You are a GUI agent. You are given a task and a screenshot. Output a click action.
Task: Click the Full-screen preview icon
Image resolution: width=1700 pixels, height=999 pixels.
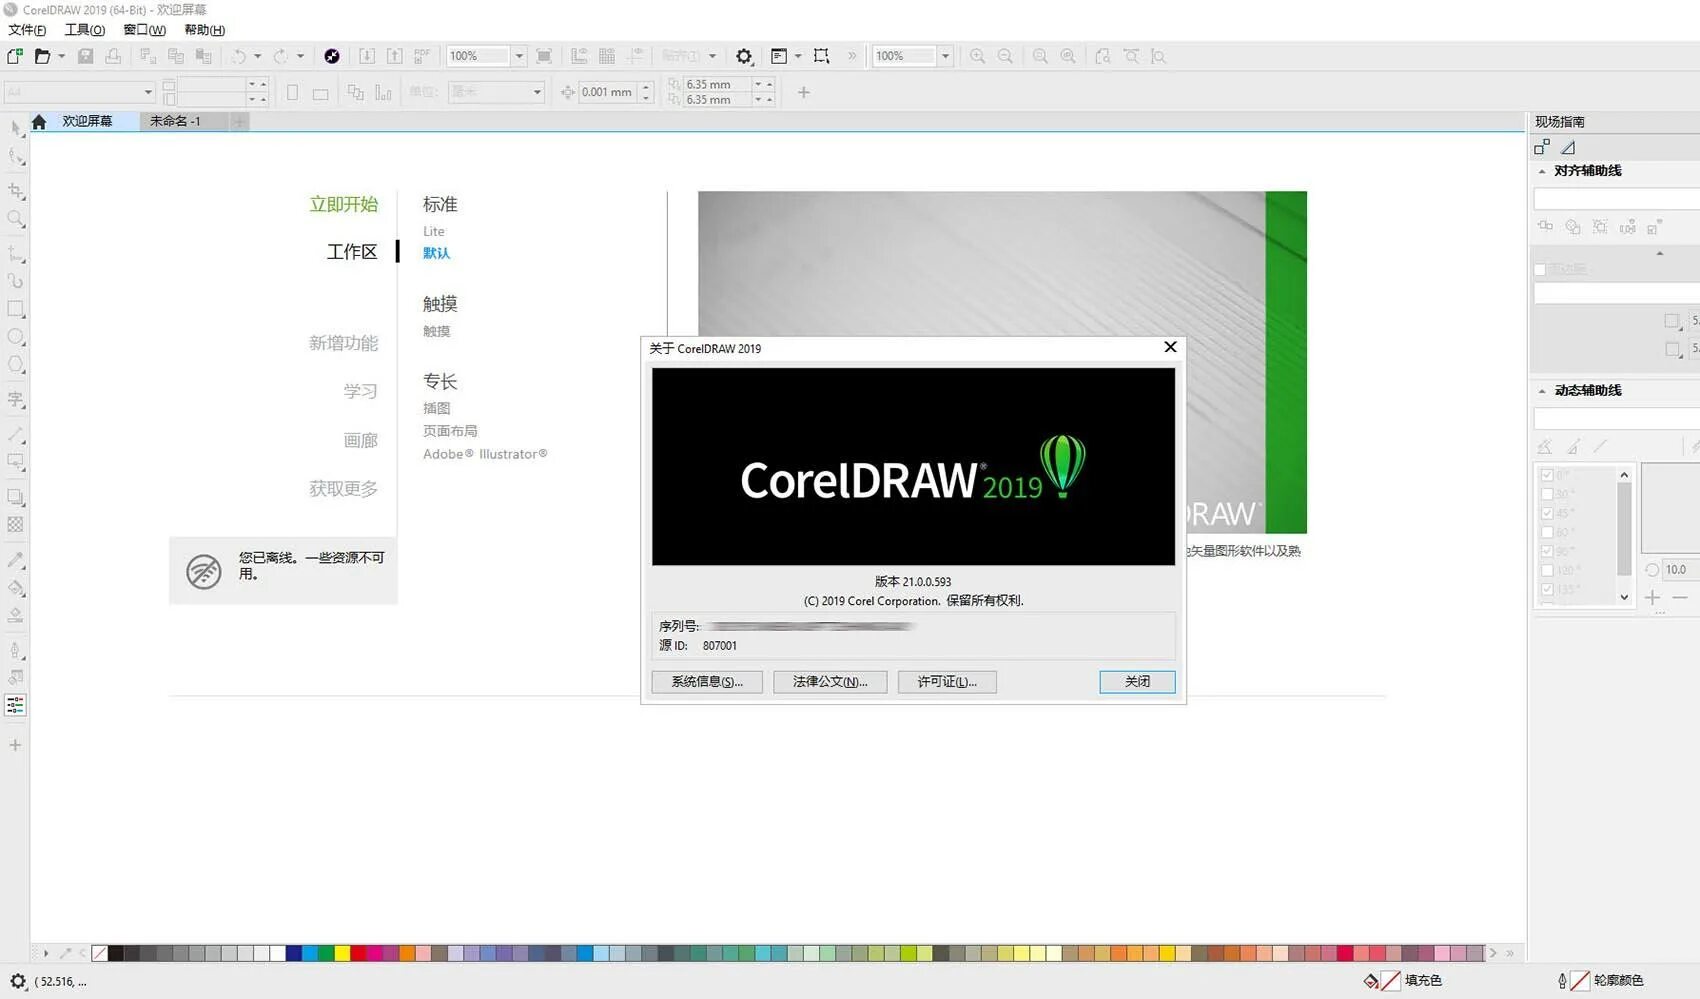click(x=544, y=56)
